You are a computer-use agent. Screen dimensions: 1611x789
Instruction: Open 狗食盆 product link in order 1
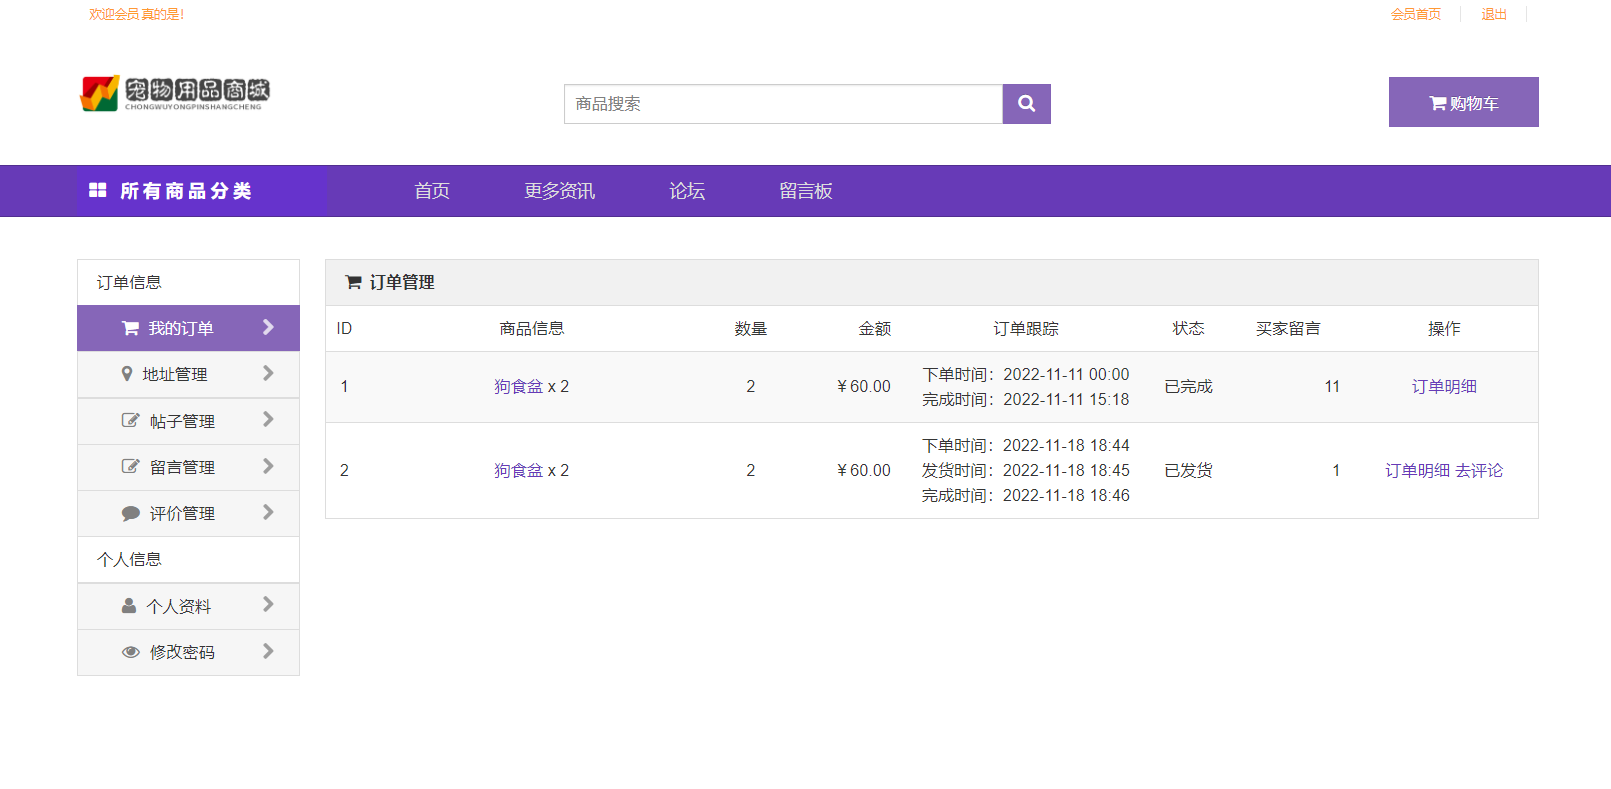(x=518, y=386)
